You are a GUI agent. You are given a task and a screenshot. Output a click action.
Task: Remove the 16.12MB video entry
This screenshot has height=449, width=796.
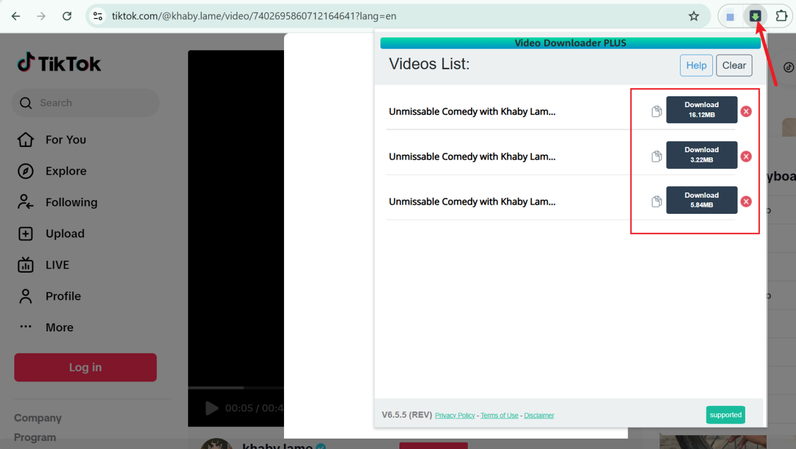pos(746,111)
